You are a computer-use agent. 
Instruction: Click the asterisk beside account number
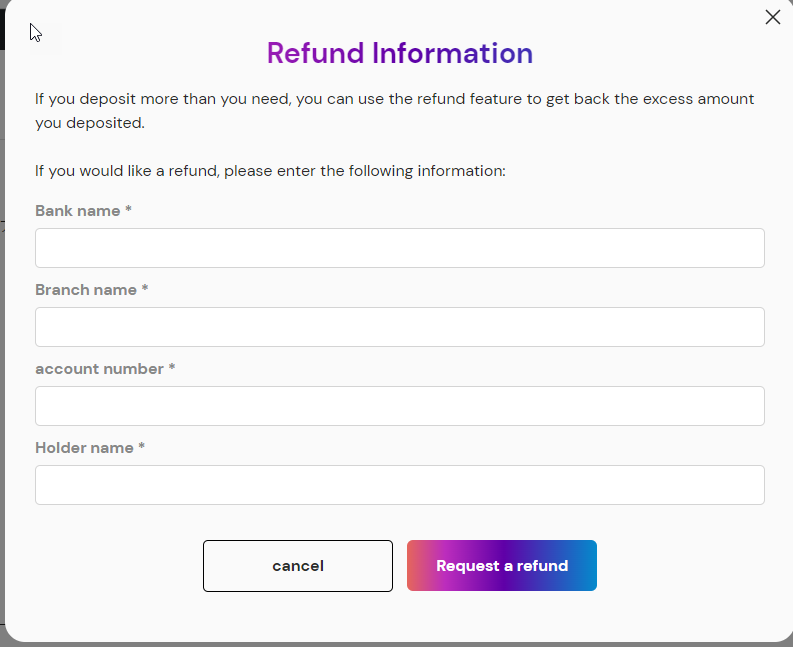(x=172, y=368)
